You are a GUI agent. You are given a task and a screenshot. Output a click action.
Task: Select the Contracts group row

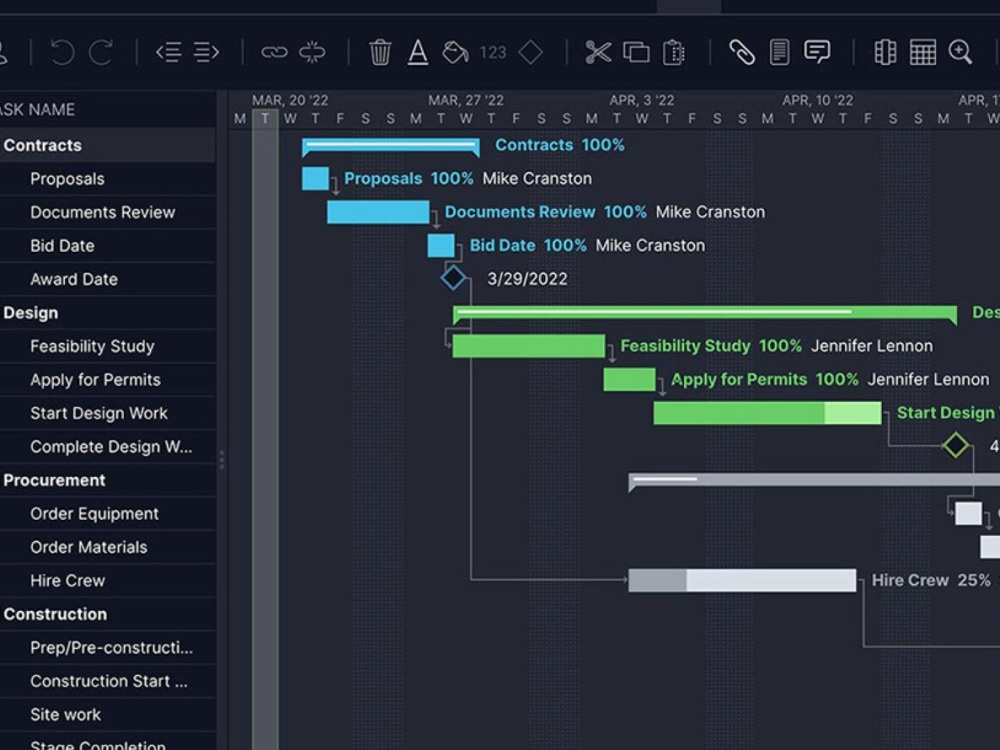click(107, 145)
